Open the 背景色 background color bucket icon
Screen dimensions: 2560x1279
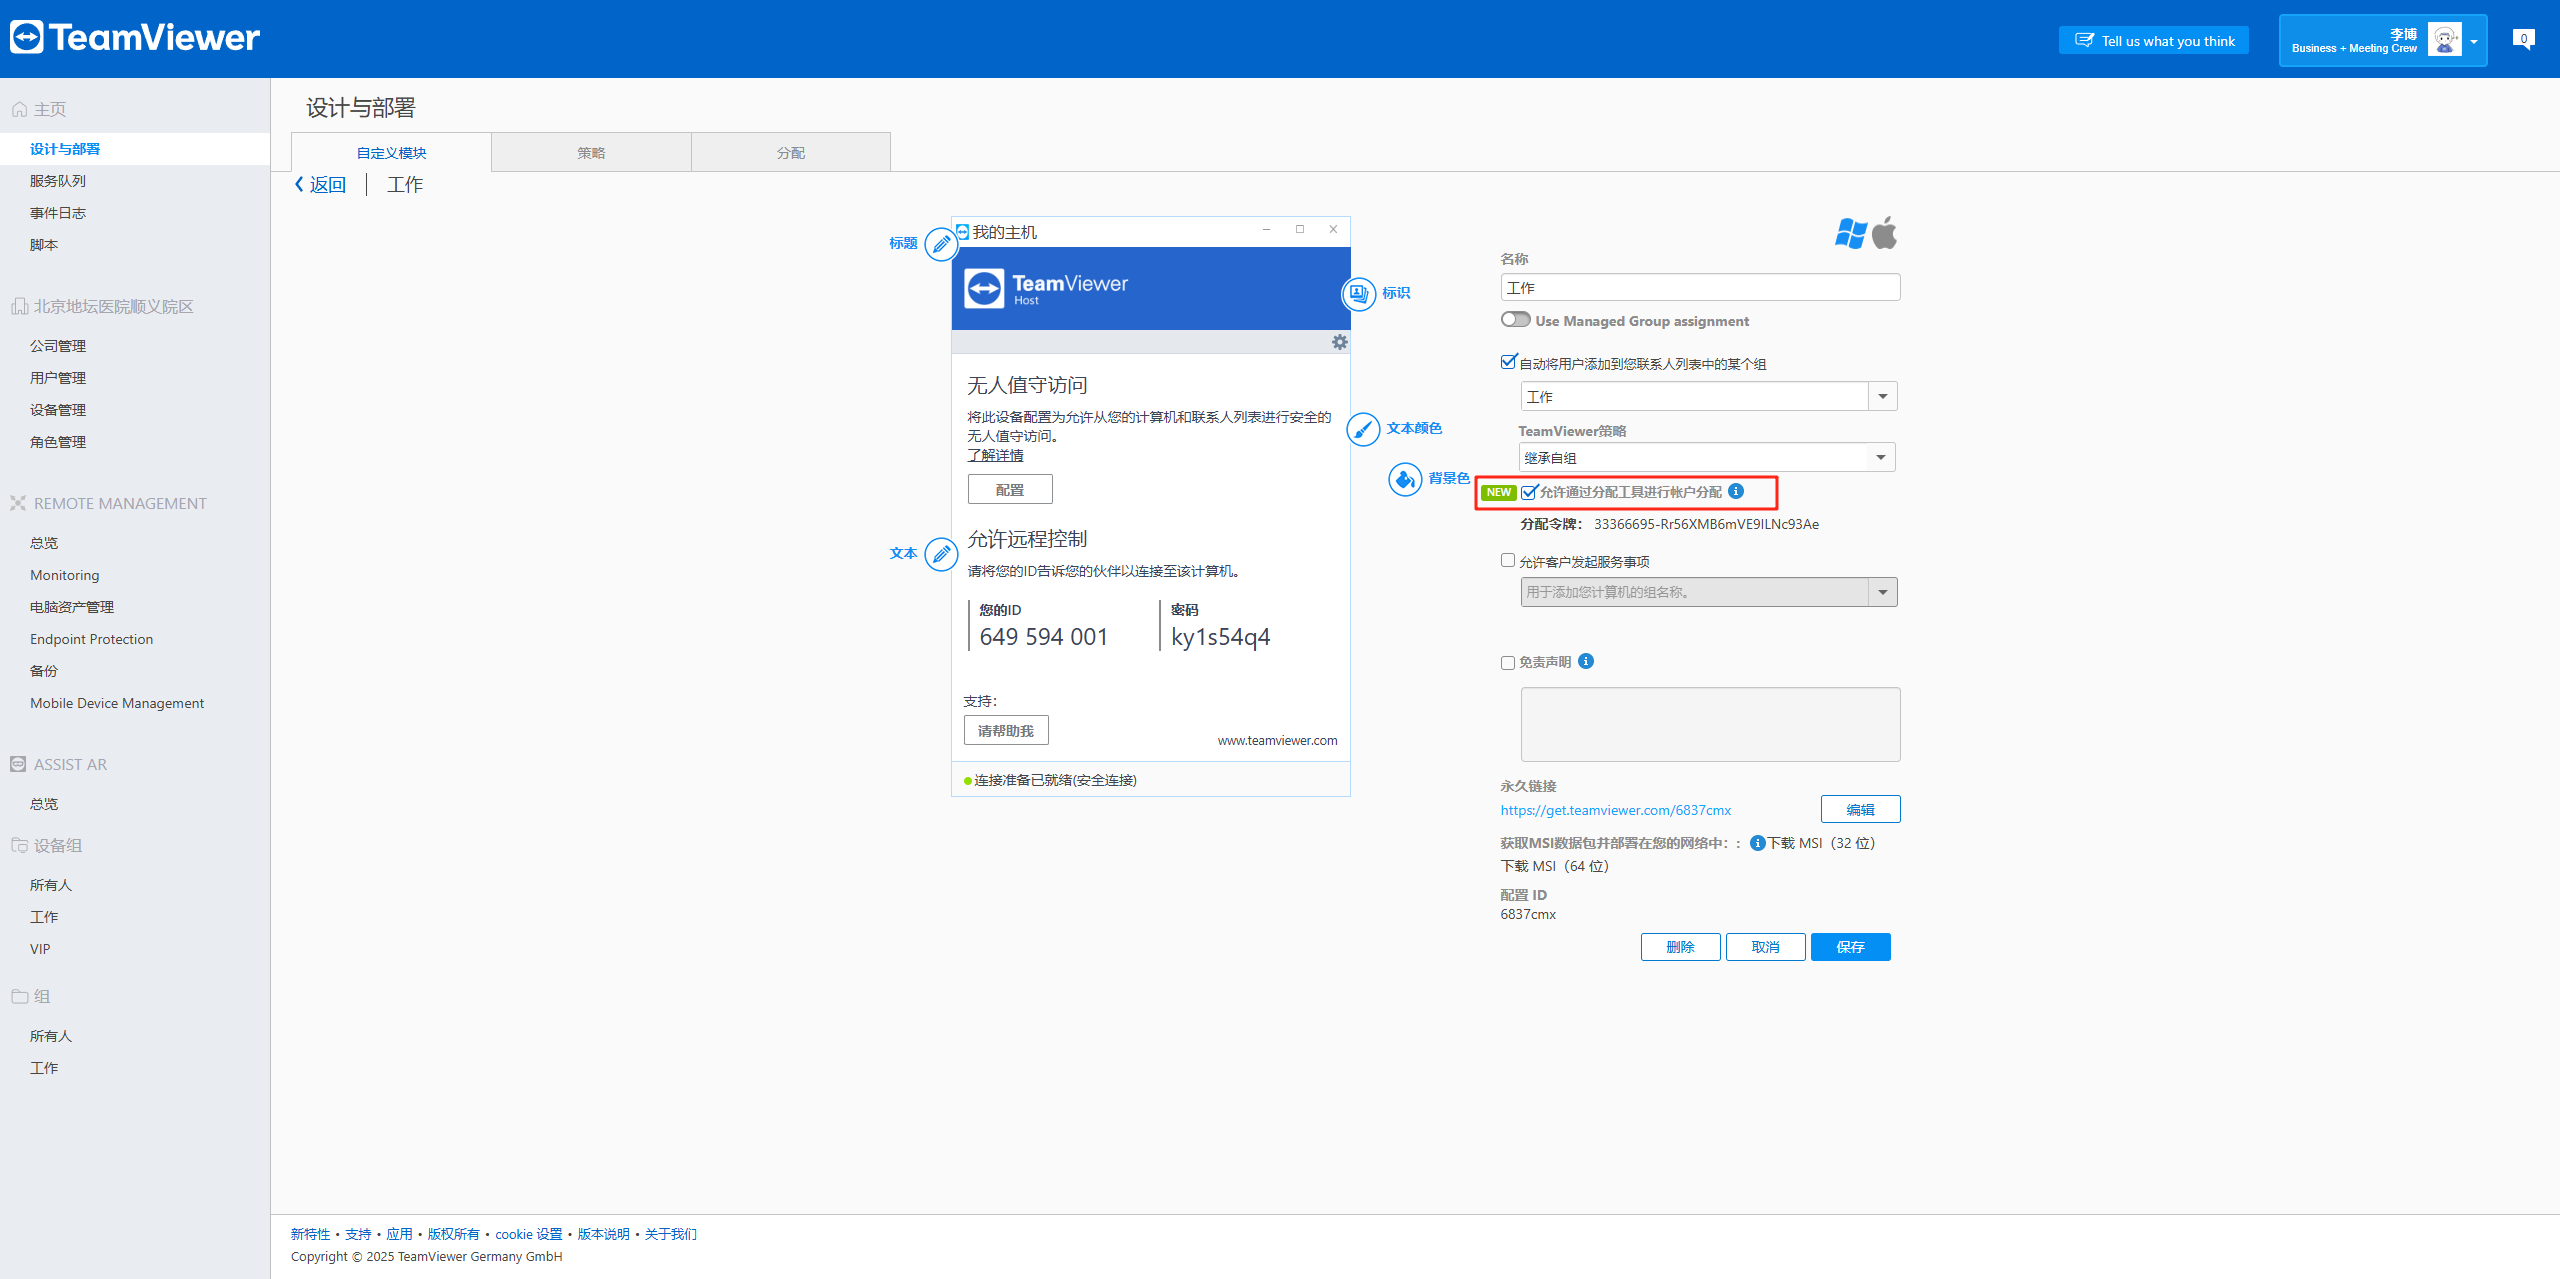tap(1405, 480)
